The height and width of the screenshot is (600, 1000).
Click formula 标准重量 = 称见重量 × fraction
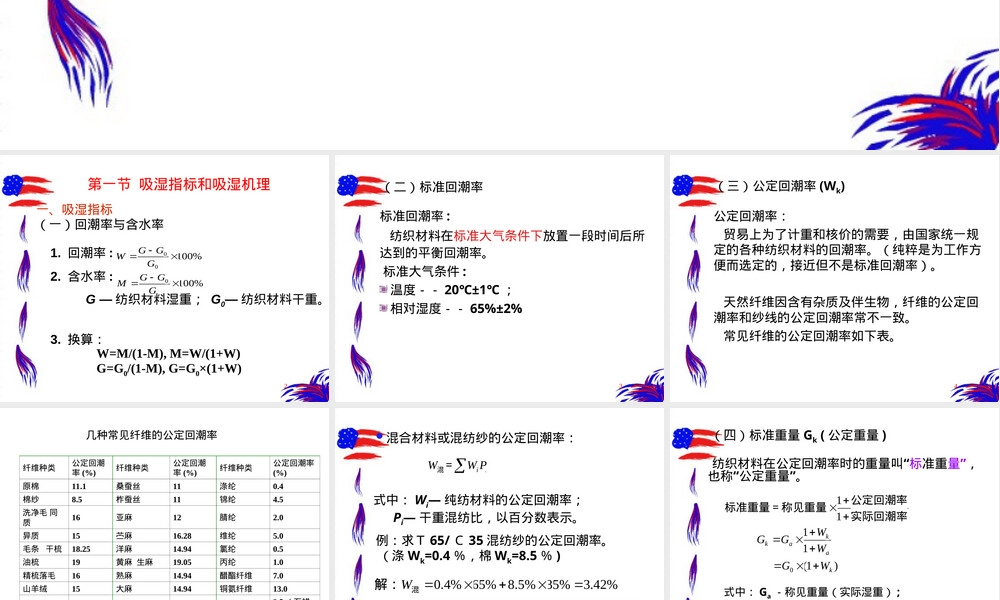[x=816, y=508]
